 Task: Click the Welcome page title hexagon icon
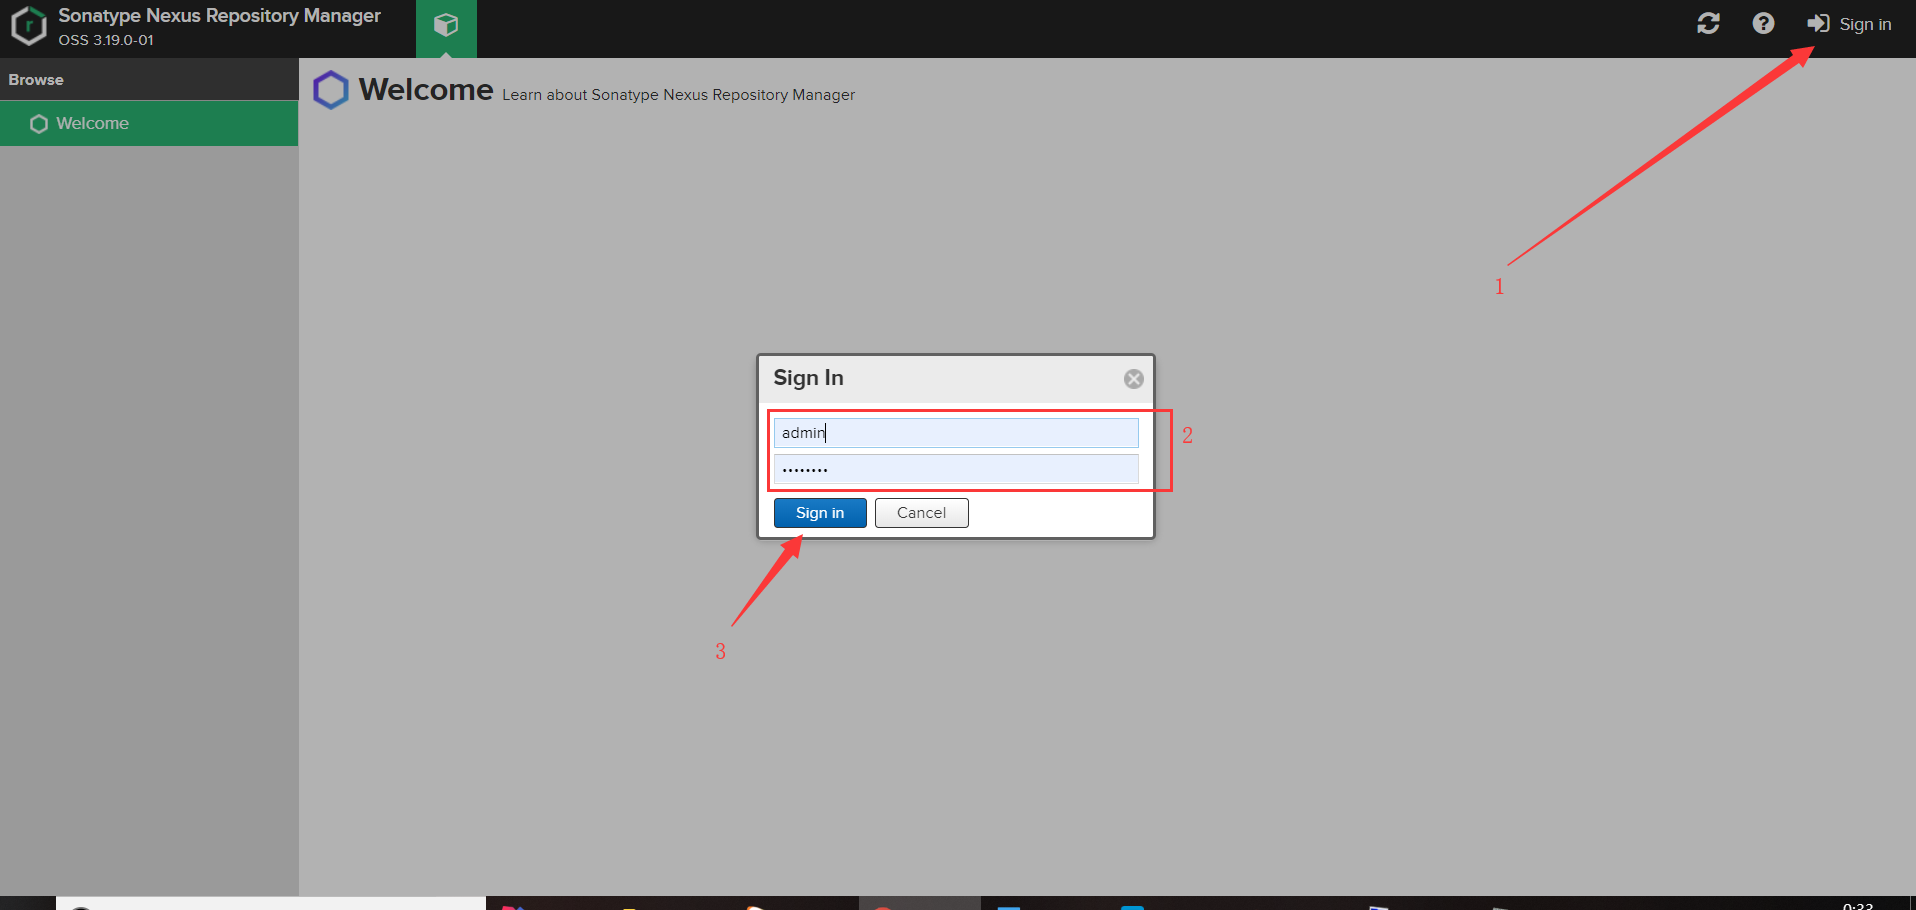tap(331, 90)
